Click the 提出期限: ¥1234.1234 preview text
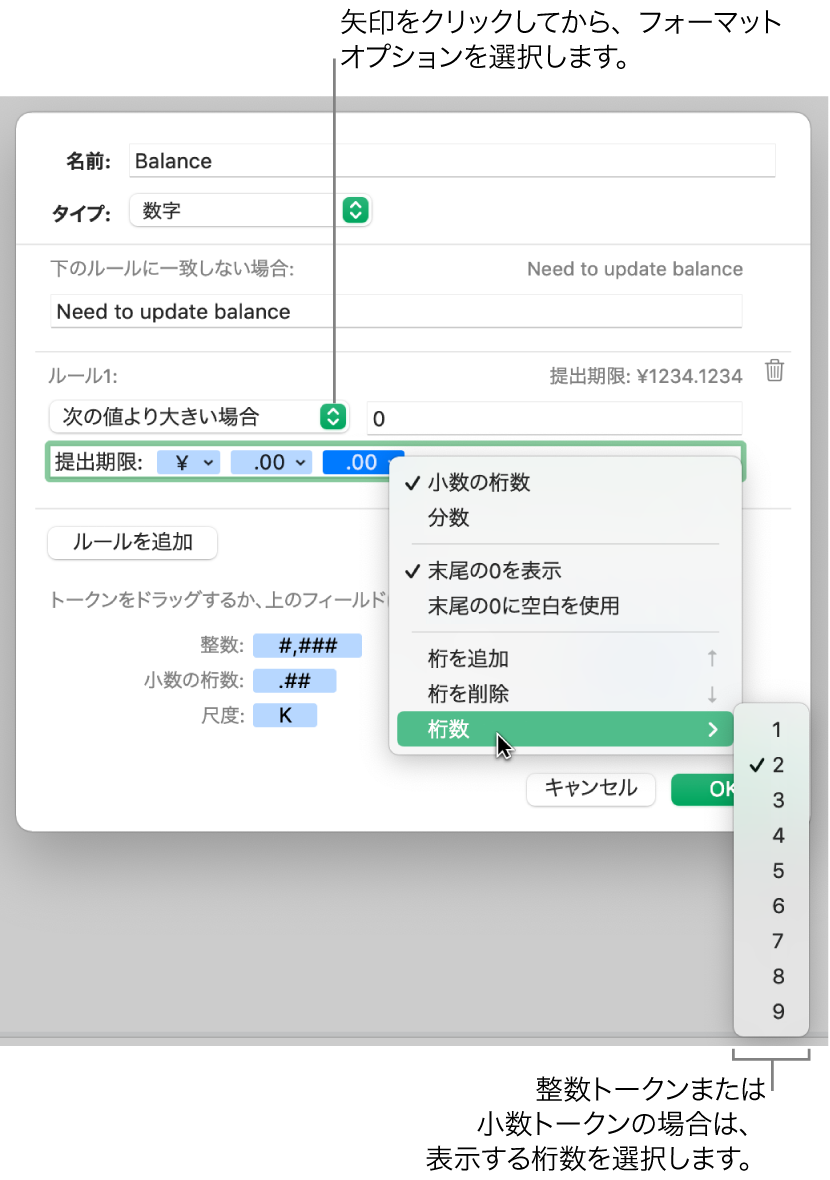Screen dimensions: 830x1180 tap(646, 376)
